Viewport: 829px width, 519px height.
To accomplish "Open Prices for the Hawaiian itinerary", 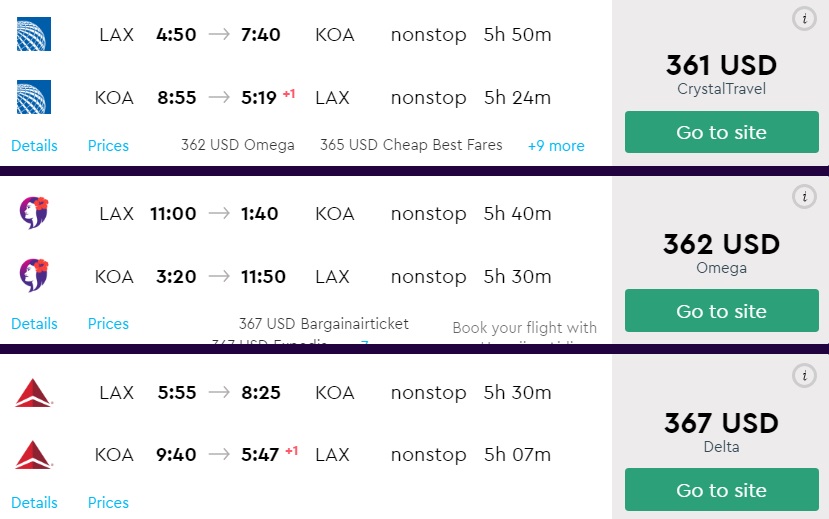I will click(x=108, y=324).
